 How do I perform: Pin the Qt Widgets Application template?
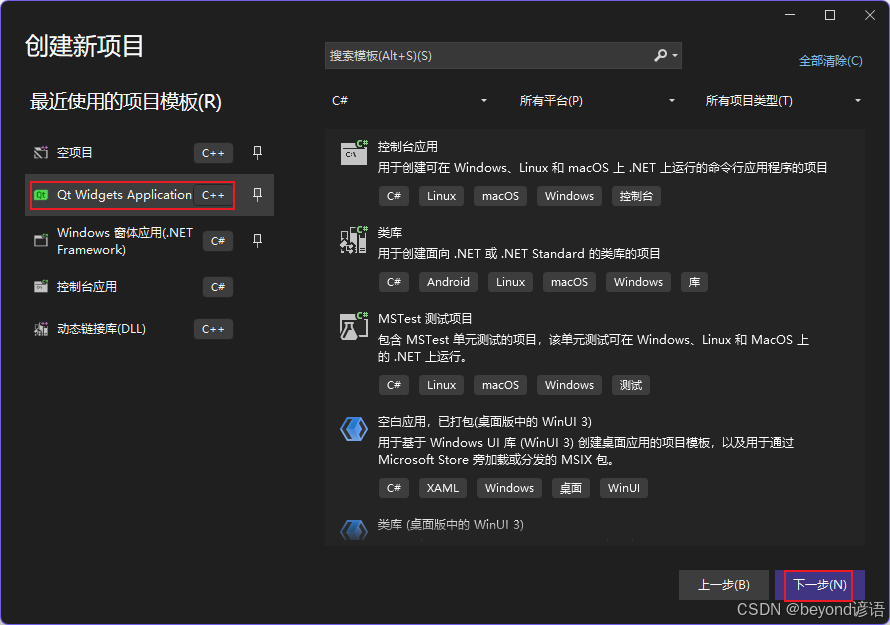(257, 195)
